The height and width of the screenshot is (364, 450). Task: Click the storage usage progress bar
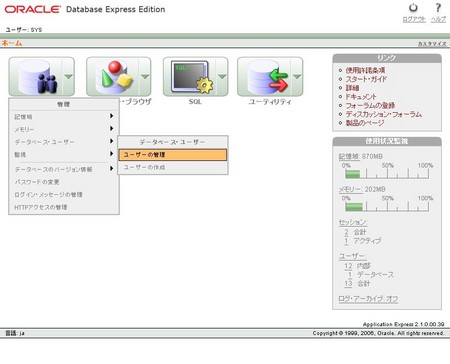point(387,174)
